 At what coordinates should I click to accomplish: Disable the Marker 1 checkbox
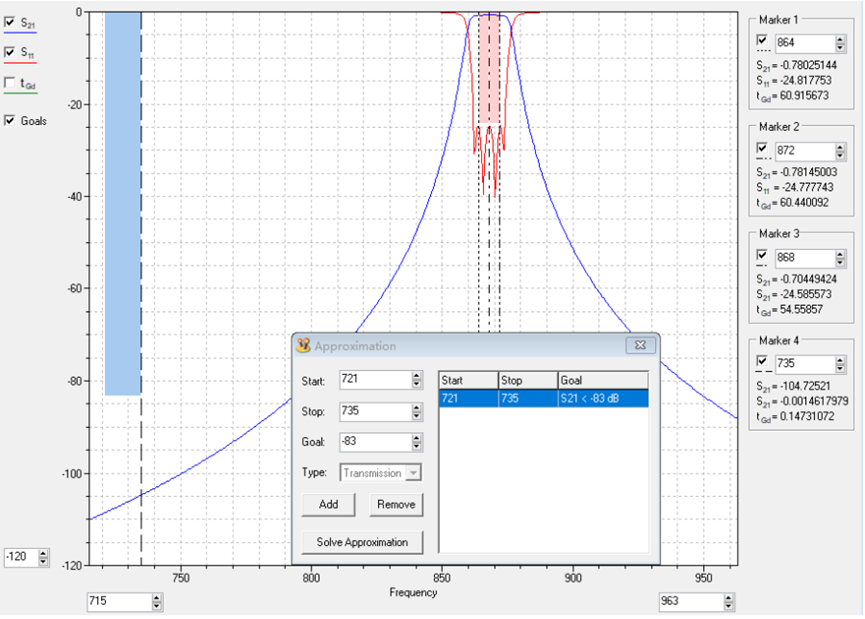[x=762, y=40]
